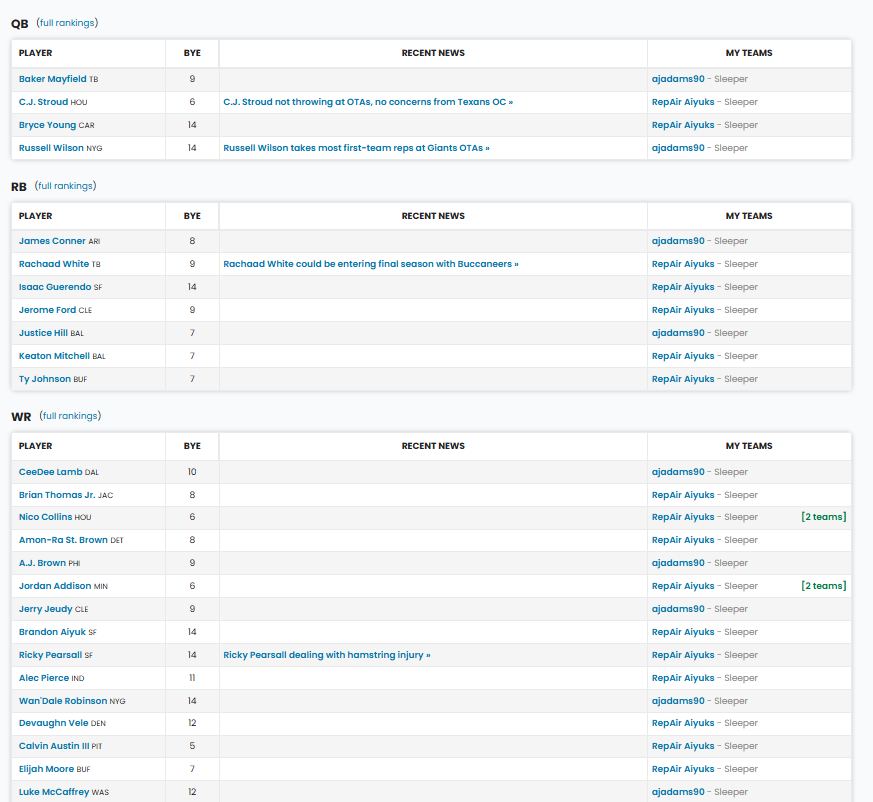Open WR full rankings link

point(70,415)
